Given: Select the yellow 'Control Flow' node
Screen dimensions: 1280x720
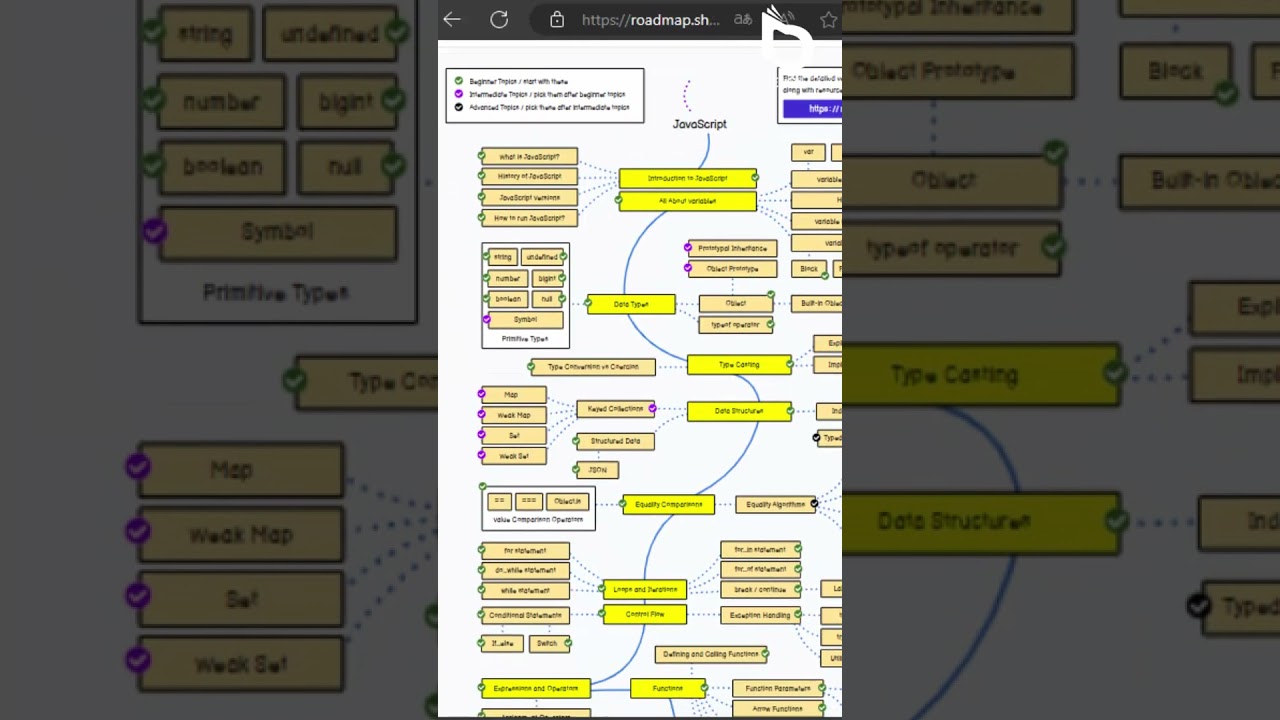Looking at the screenshot, I should tap(645, 614).
